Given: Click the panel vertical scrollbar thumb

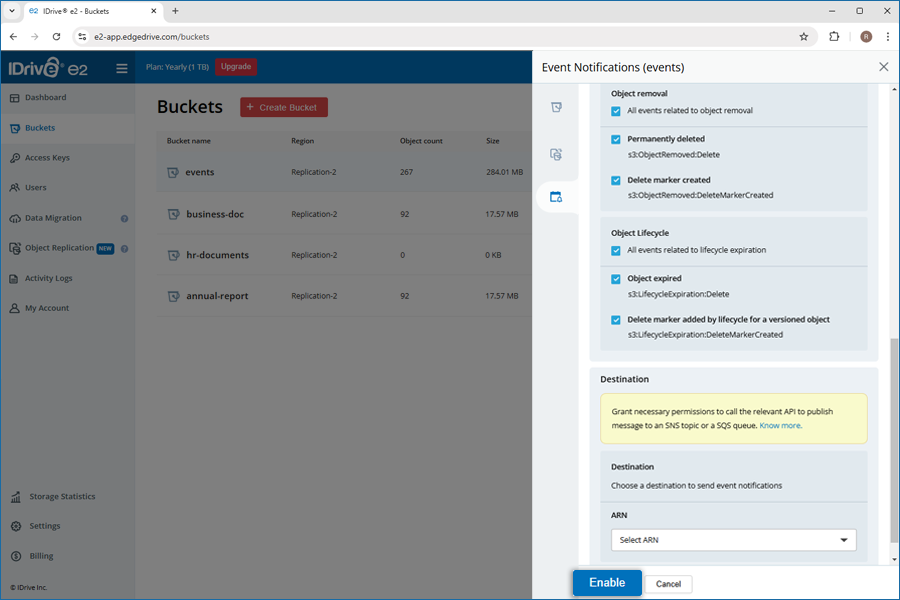Looking at the screenshot, I should click(894, 440).
